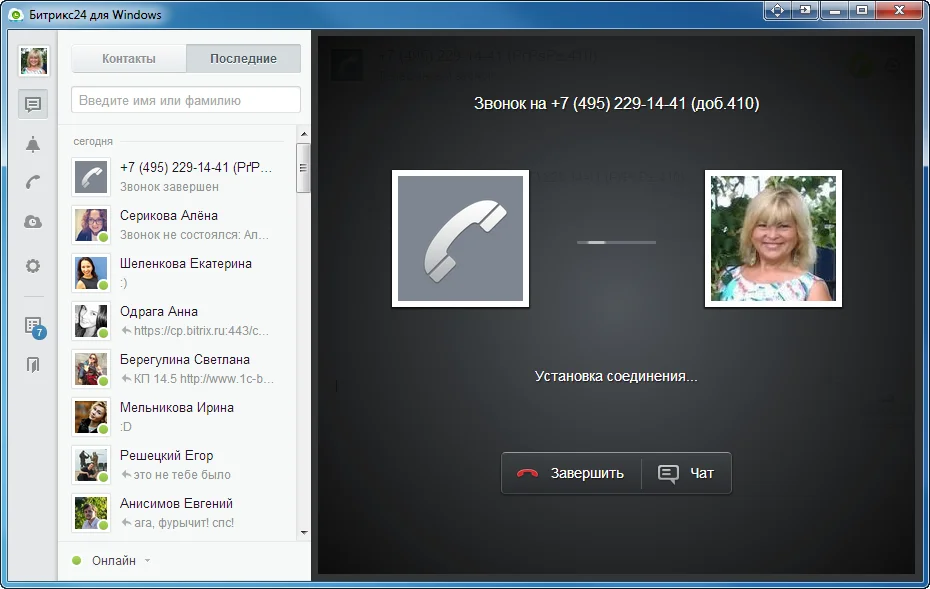Click your profile avatar in the sidebar
The image size is (930, 589).
pyautogui.click(x=34, y=61)
